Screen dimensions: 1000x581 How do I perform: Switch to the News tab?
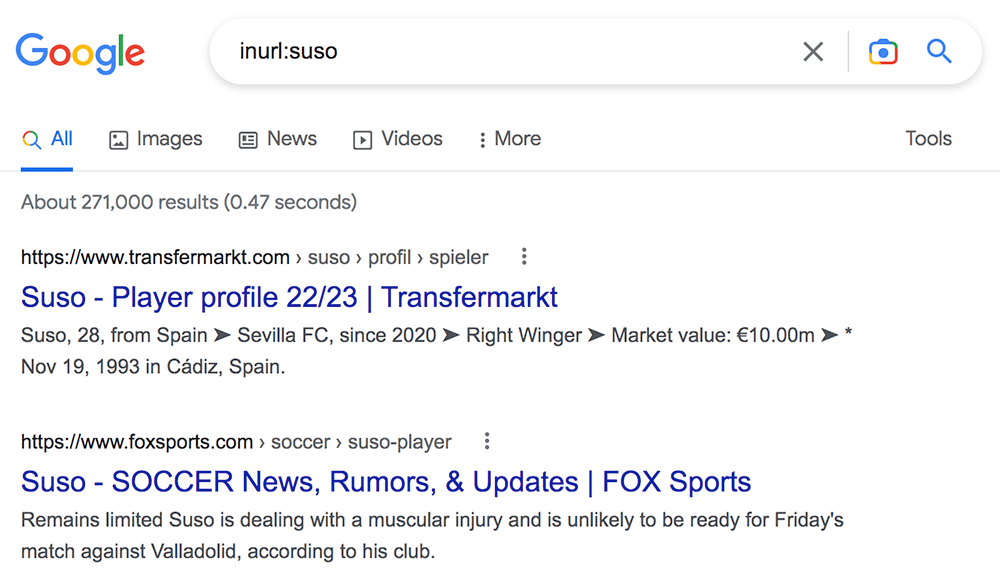click(x=277, y=139)
